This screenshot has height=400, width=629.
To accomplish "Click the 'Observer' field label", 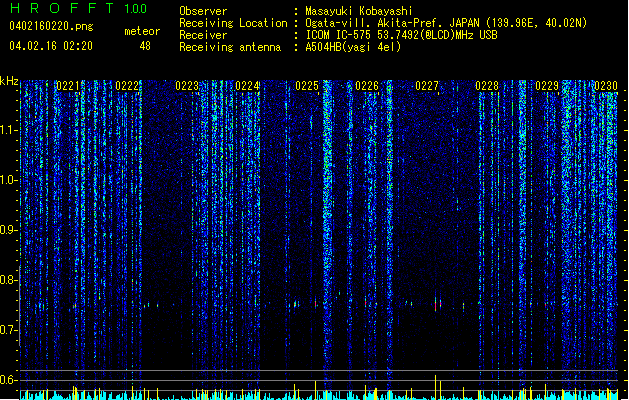I will point(203,11).
